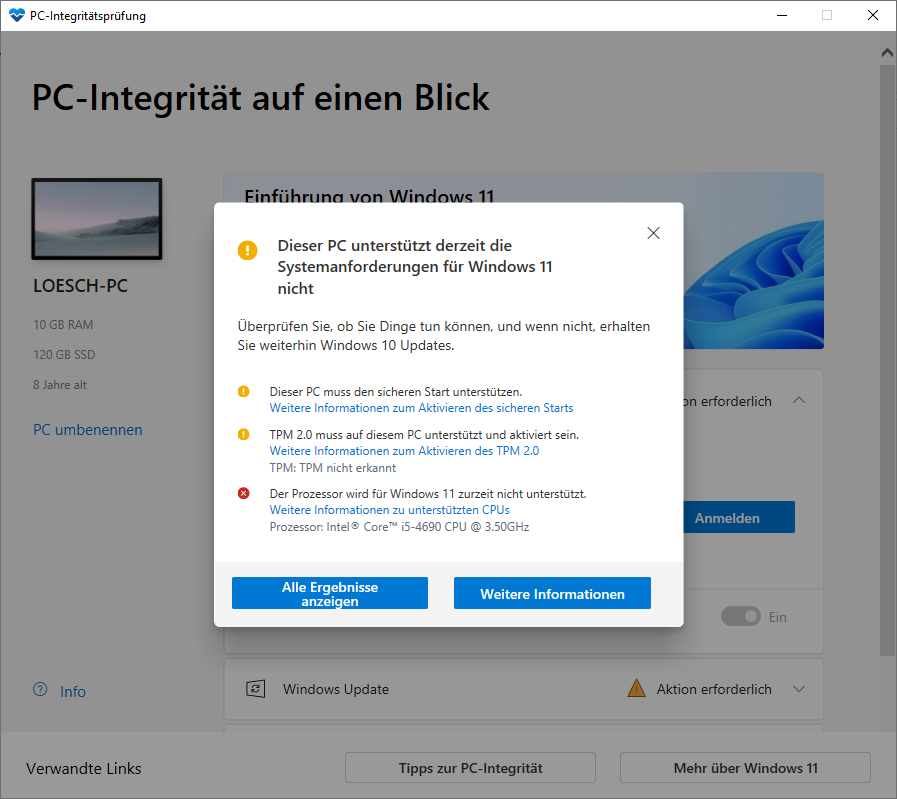This screenshot has height=799, width=897.
Task: Click the PC-Integritätsprüfung heart icon in title bar
Action: (x=17, y=15)
